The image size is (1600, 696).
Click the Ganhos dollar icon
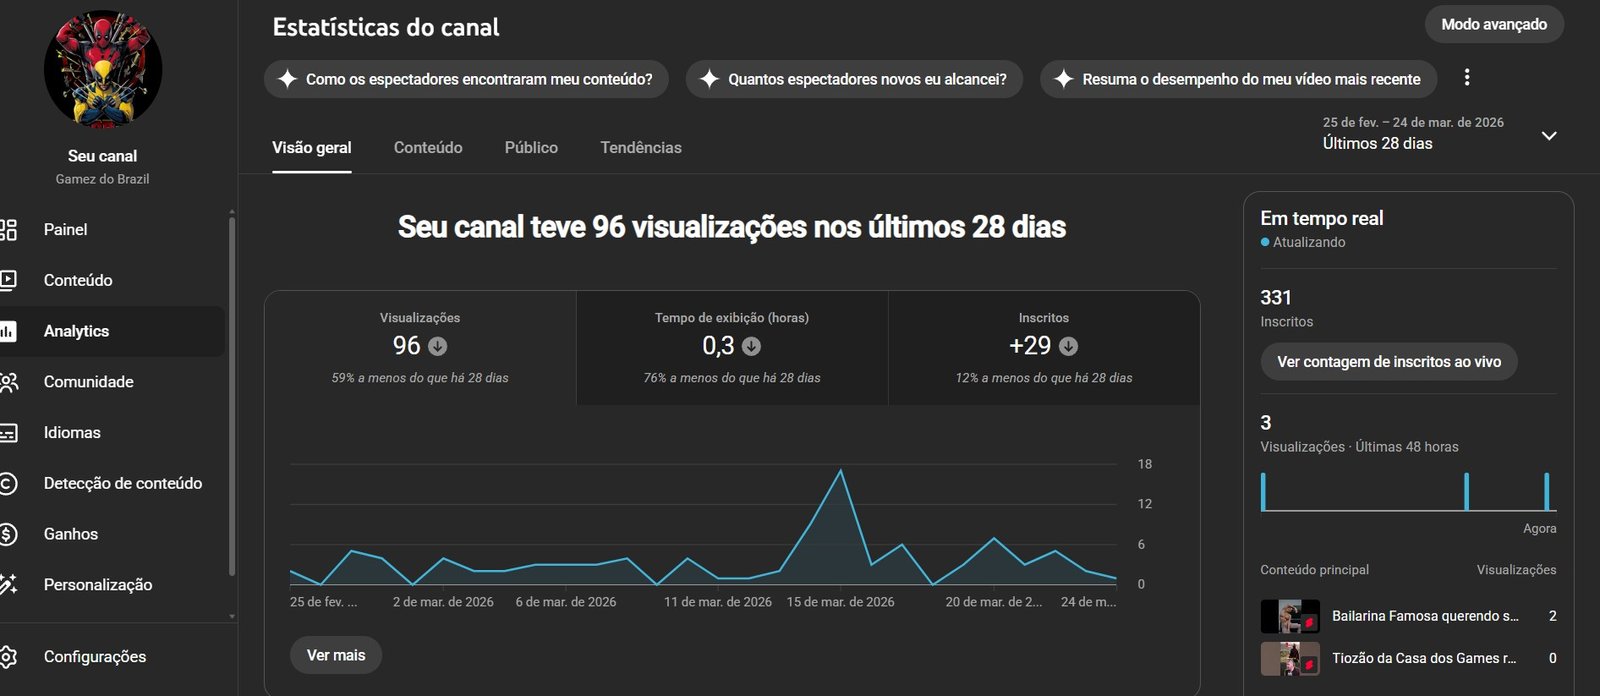coord(8,534)
